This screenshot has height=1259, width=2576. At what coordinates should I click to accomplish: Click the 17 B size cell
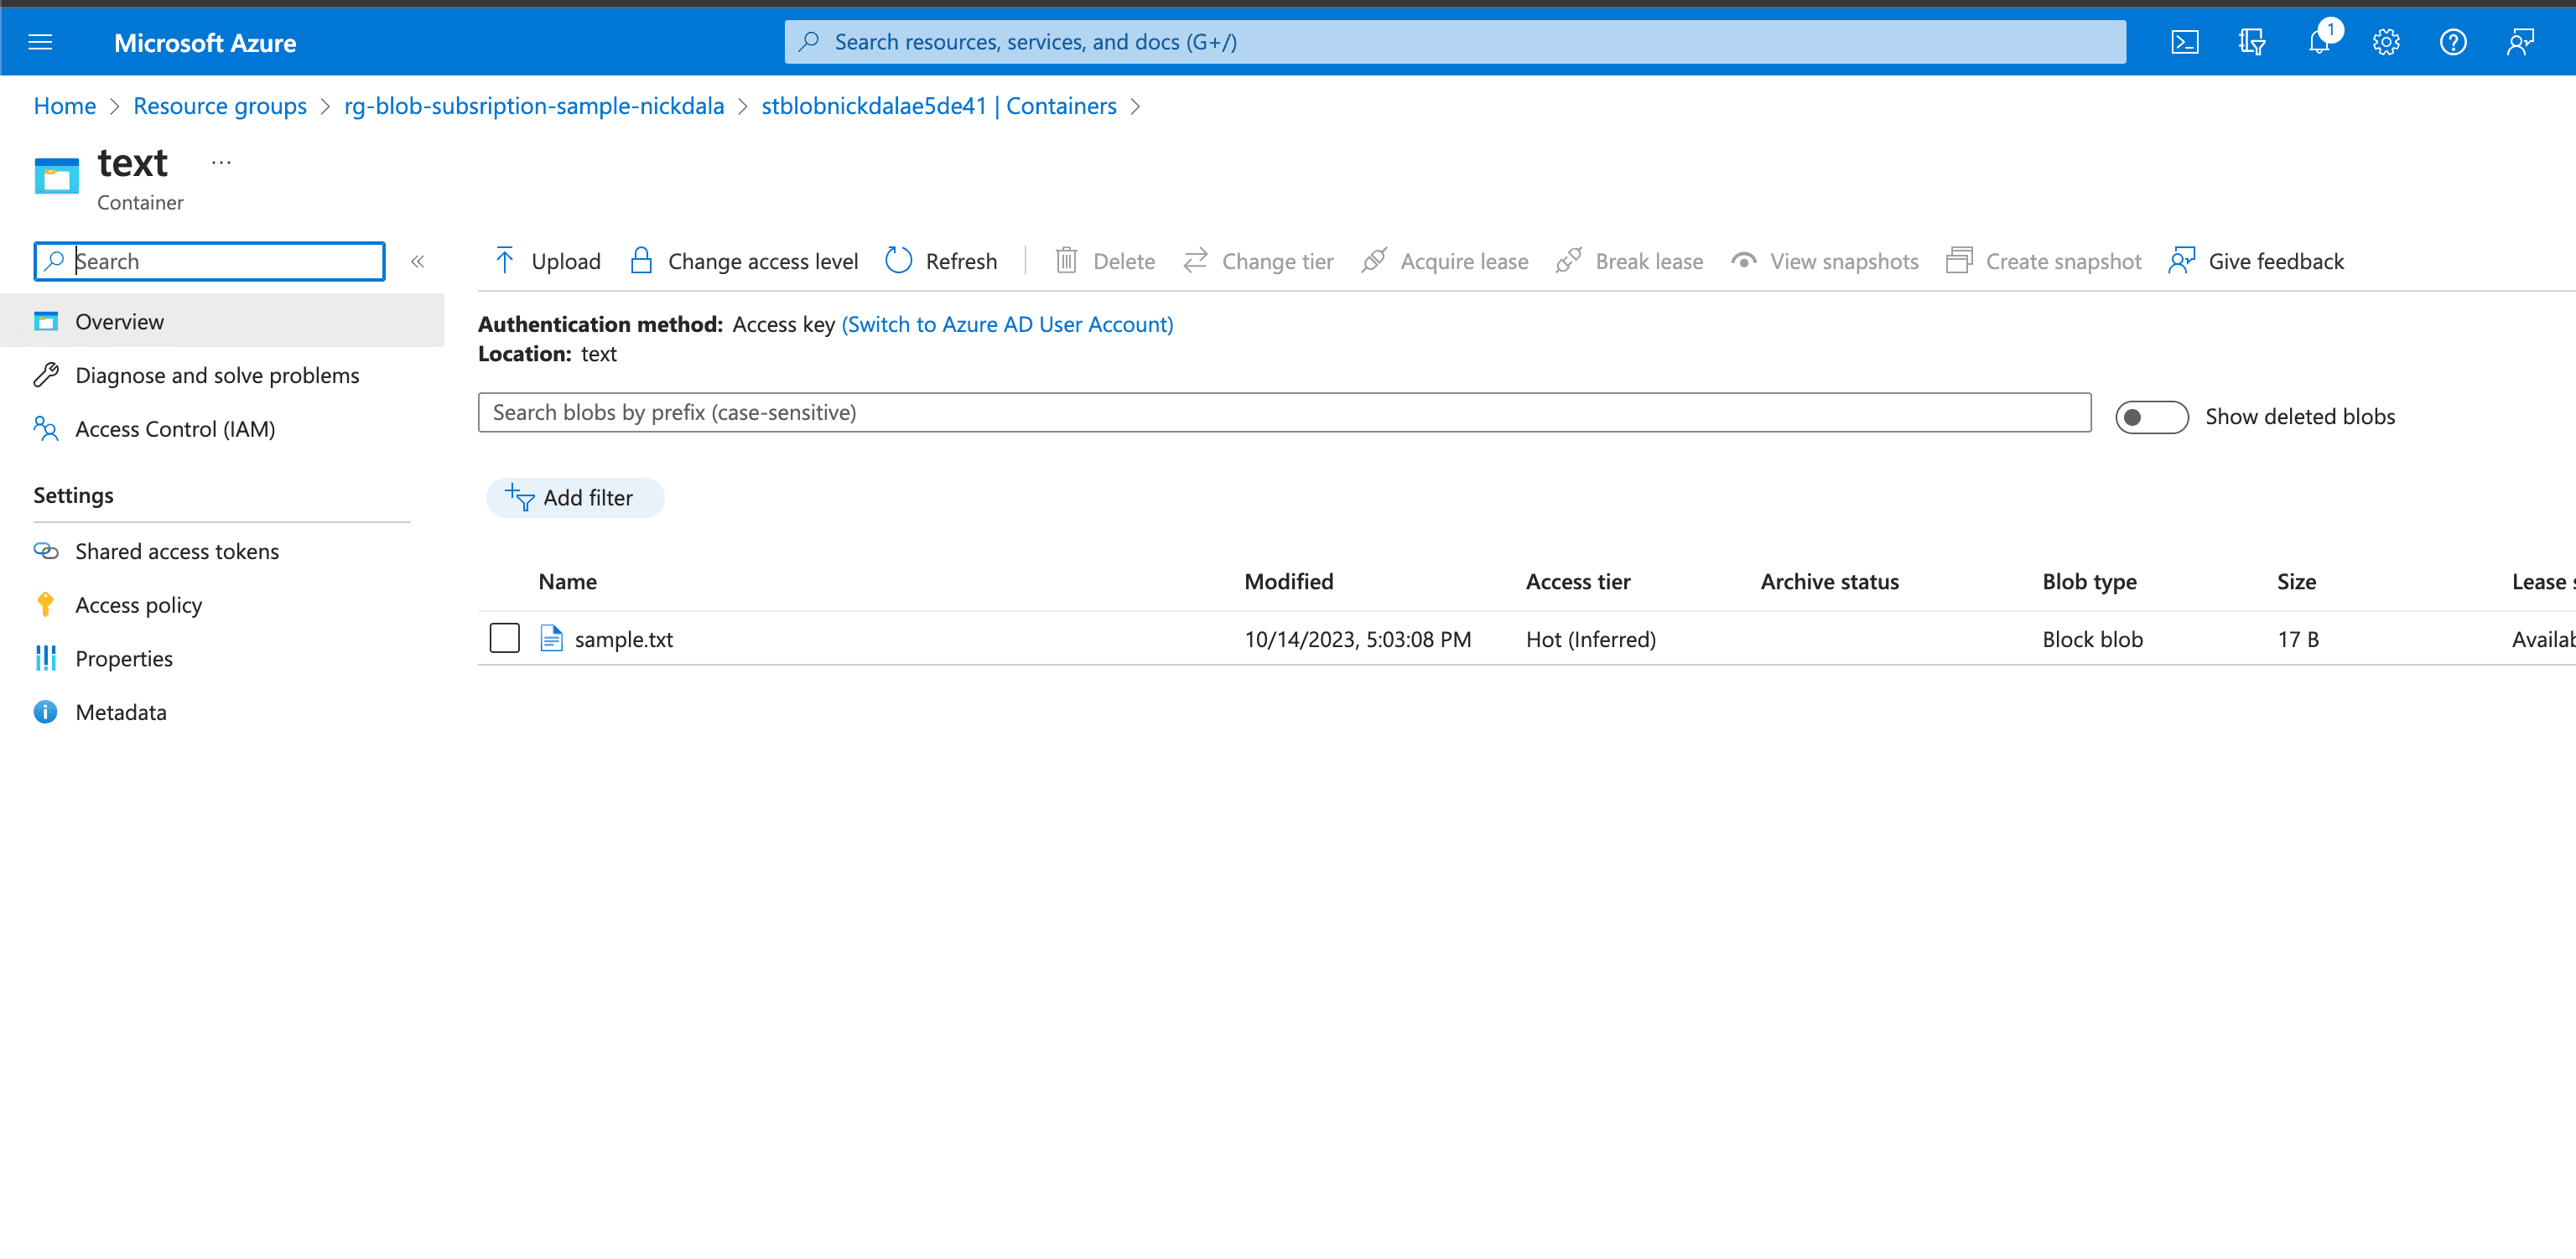(2298, 639)
